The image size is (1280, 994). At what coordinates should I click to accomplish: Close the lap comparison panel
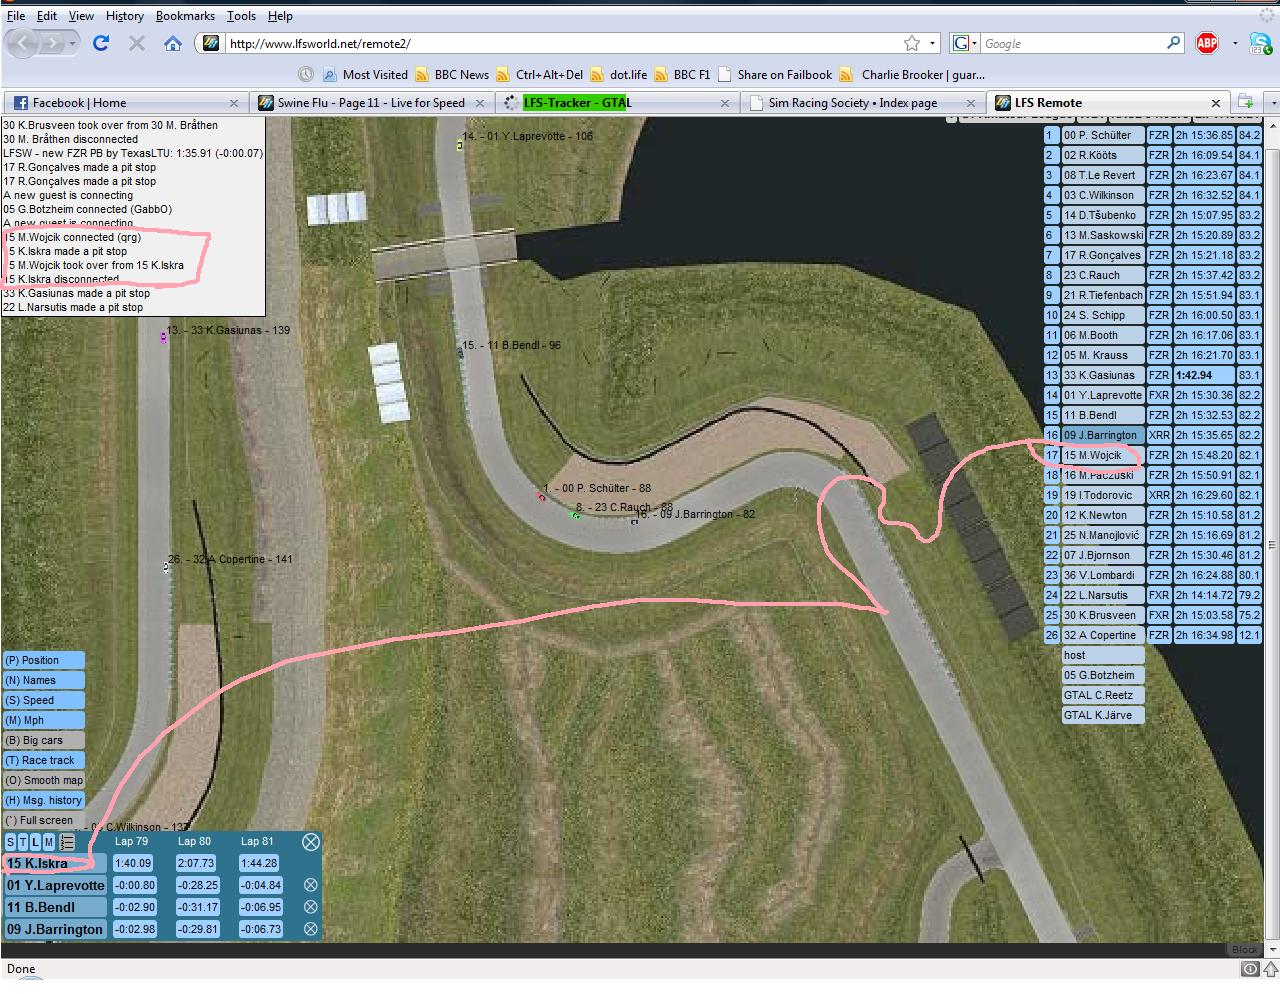pos(311,842)
